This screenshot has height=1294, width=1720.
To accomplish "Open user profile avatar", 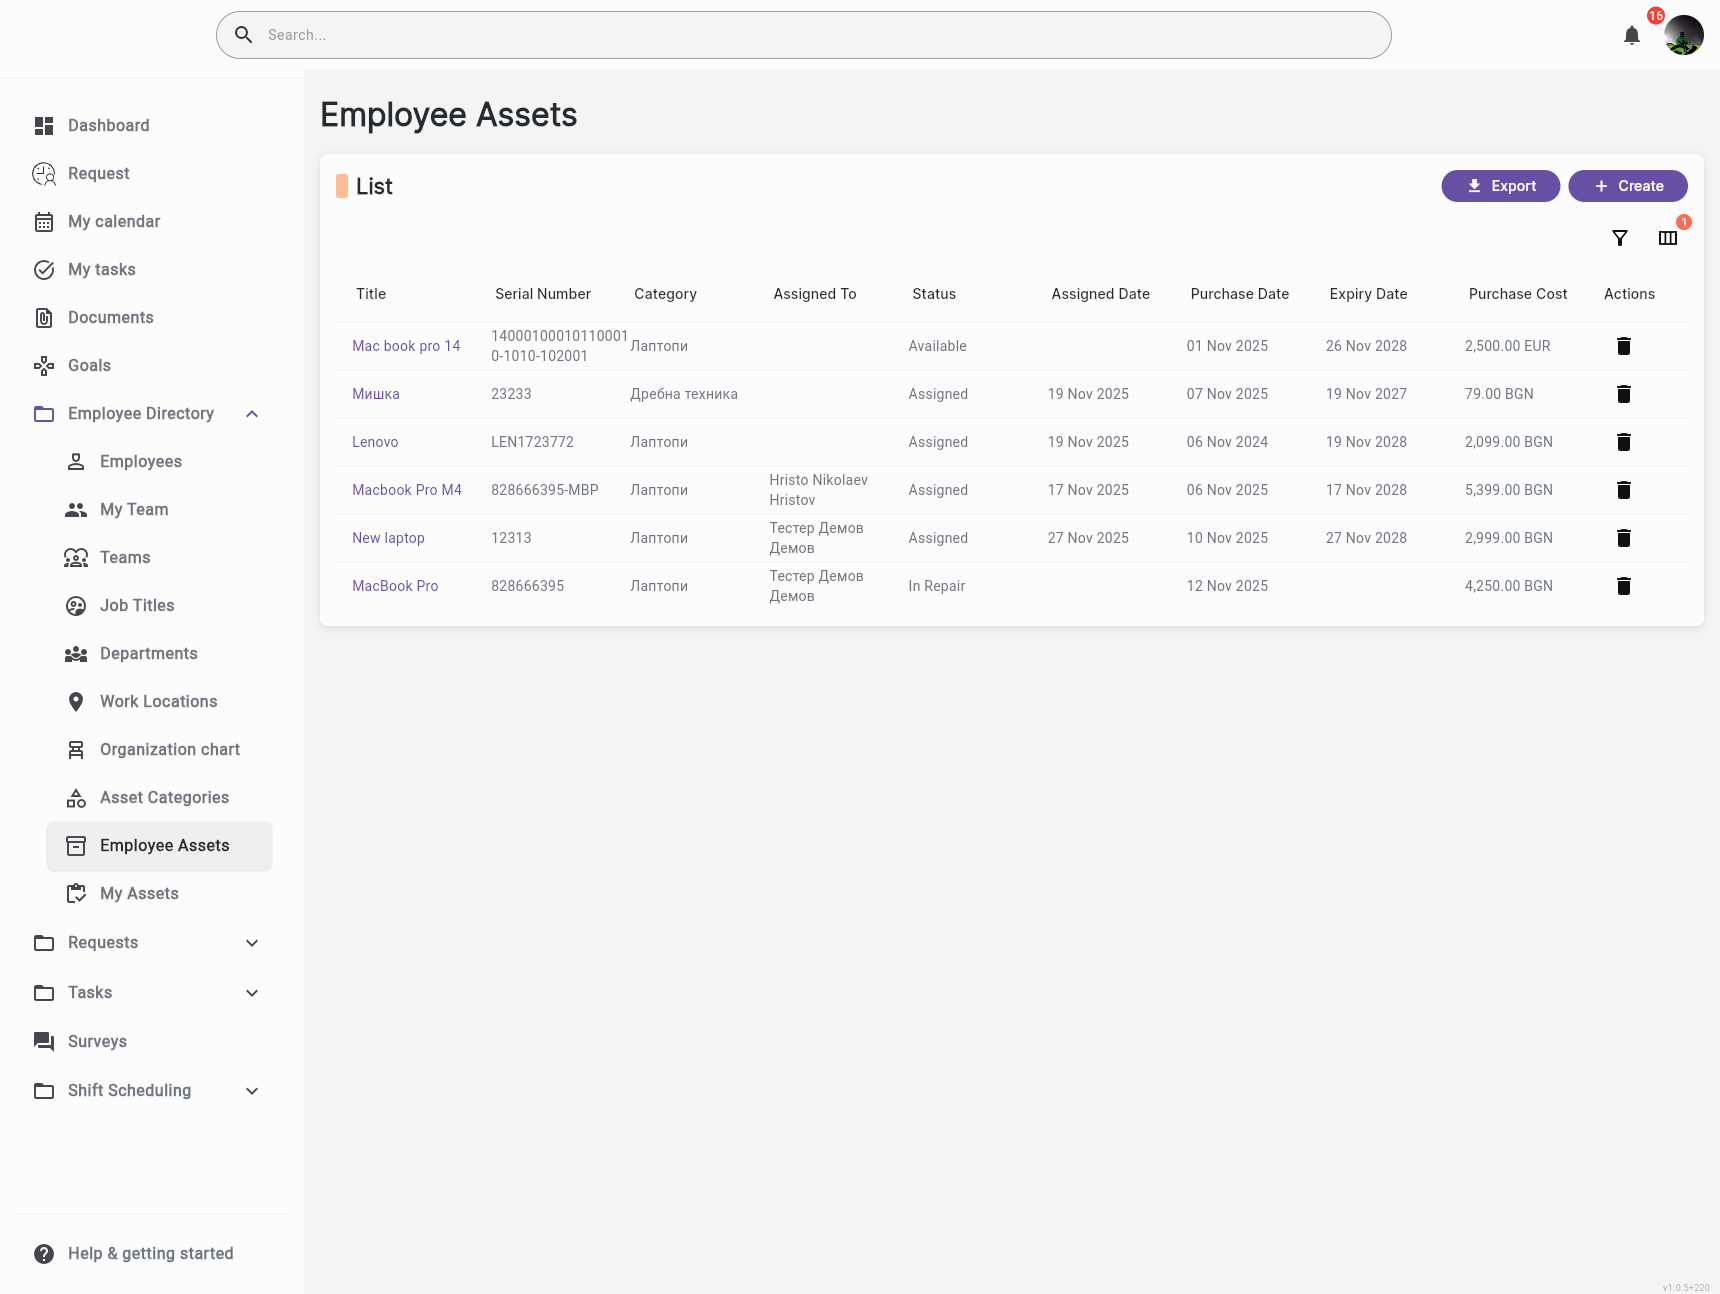I will click(x=1683, y=36).
